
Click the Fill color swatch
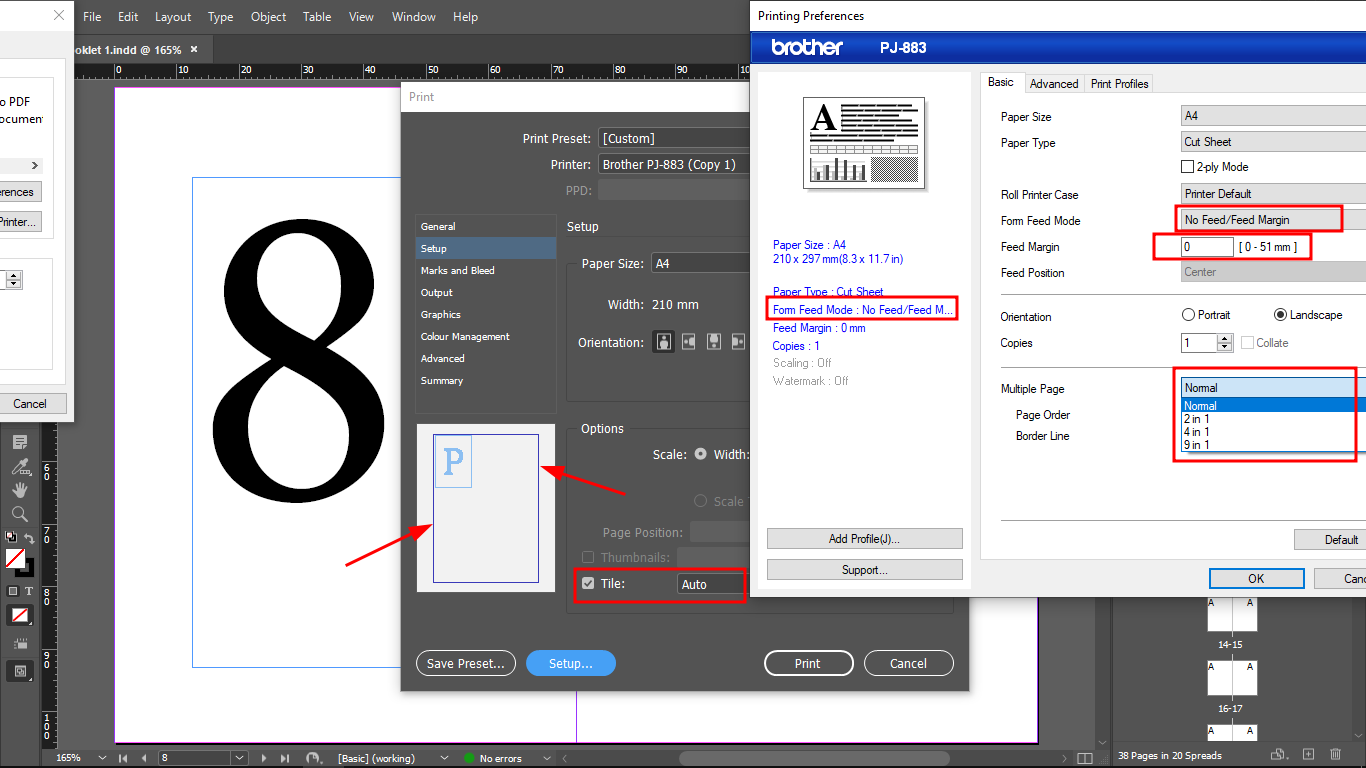pyautogui.click(x=16, y=560)
